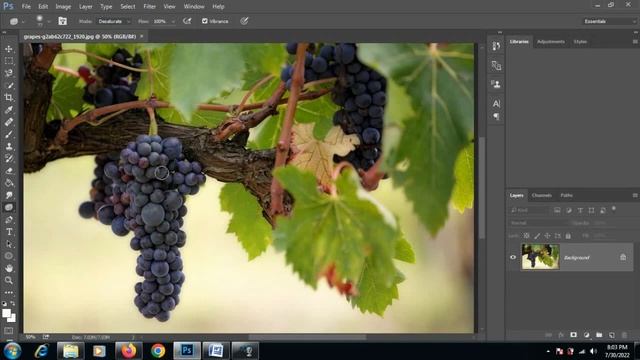The image size is (640, 360).
Task: Select the Healing Brush tool
Action: 9,122
